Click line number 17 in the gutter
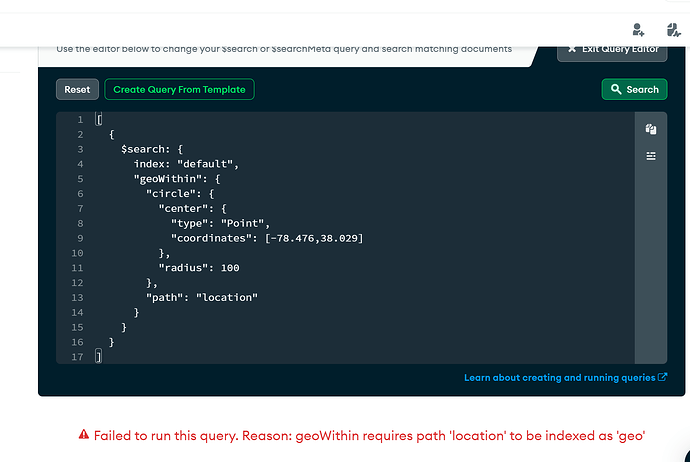Viewport: 690px width, 462px height. 78,357
